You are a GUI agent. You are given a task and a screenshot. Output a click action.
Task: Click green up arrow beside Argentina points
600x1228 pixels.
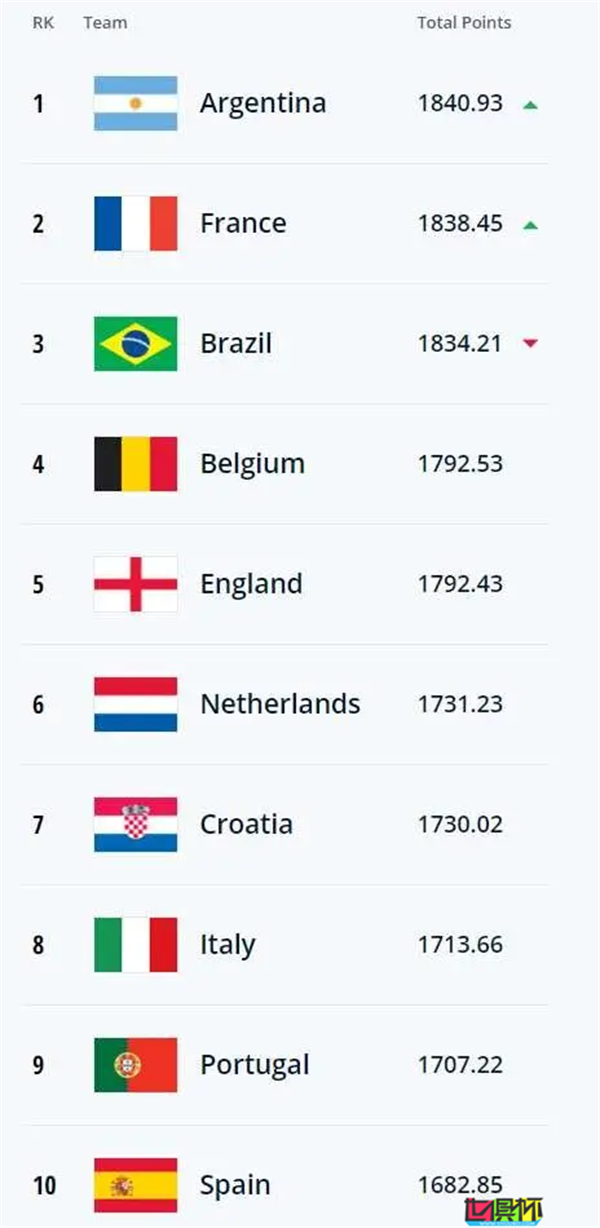530,104
